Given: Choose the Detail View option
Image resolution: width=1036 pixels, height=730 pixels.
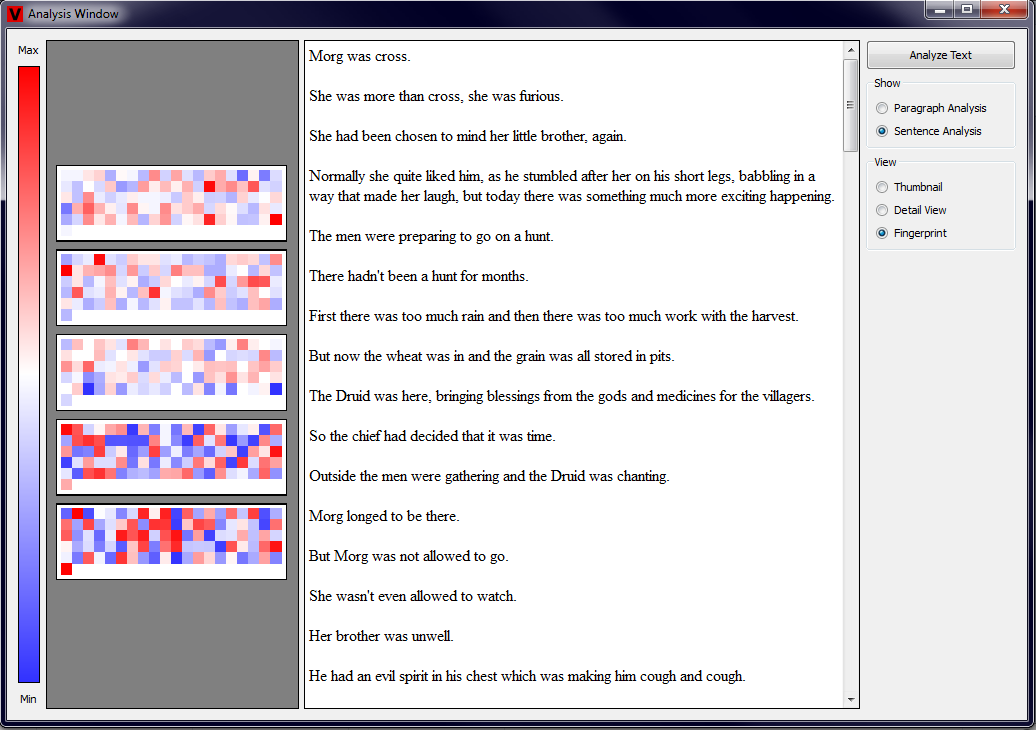Looking at the screenshot, I should click(x=881, y=210).
